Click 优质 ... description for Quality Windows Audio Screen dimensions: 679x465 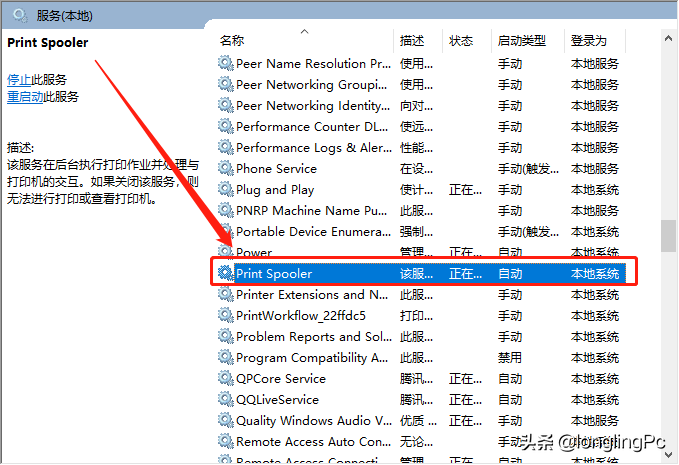pos(418,421)
